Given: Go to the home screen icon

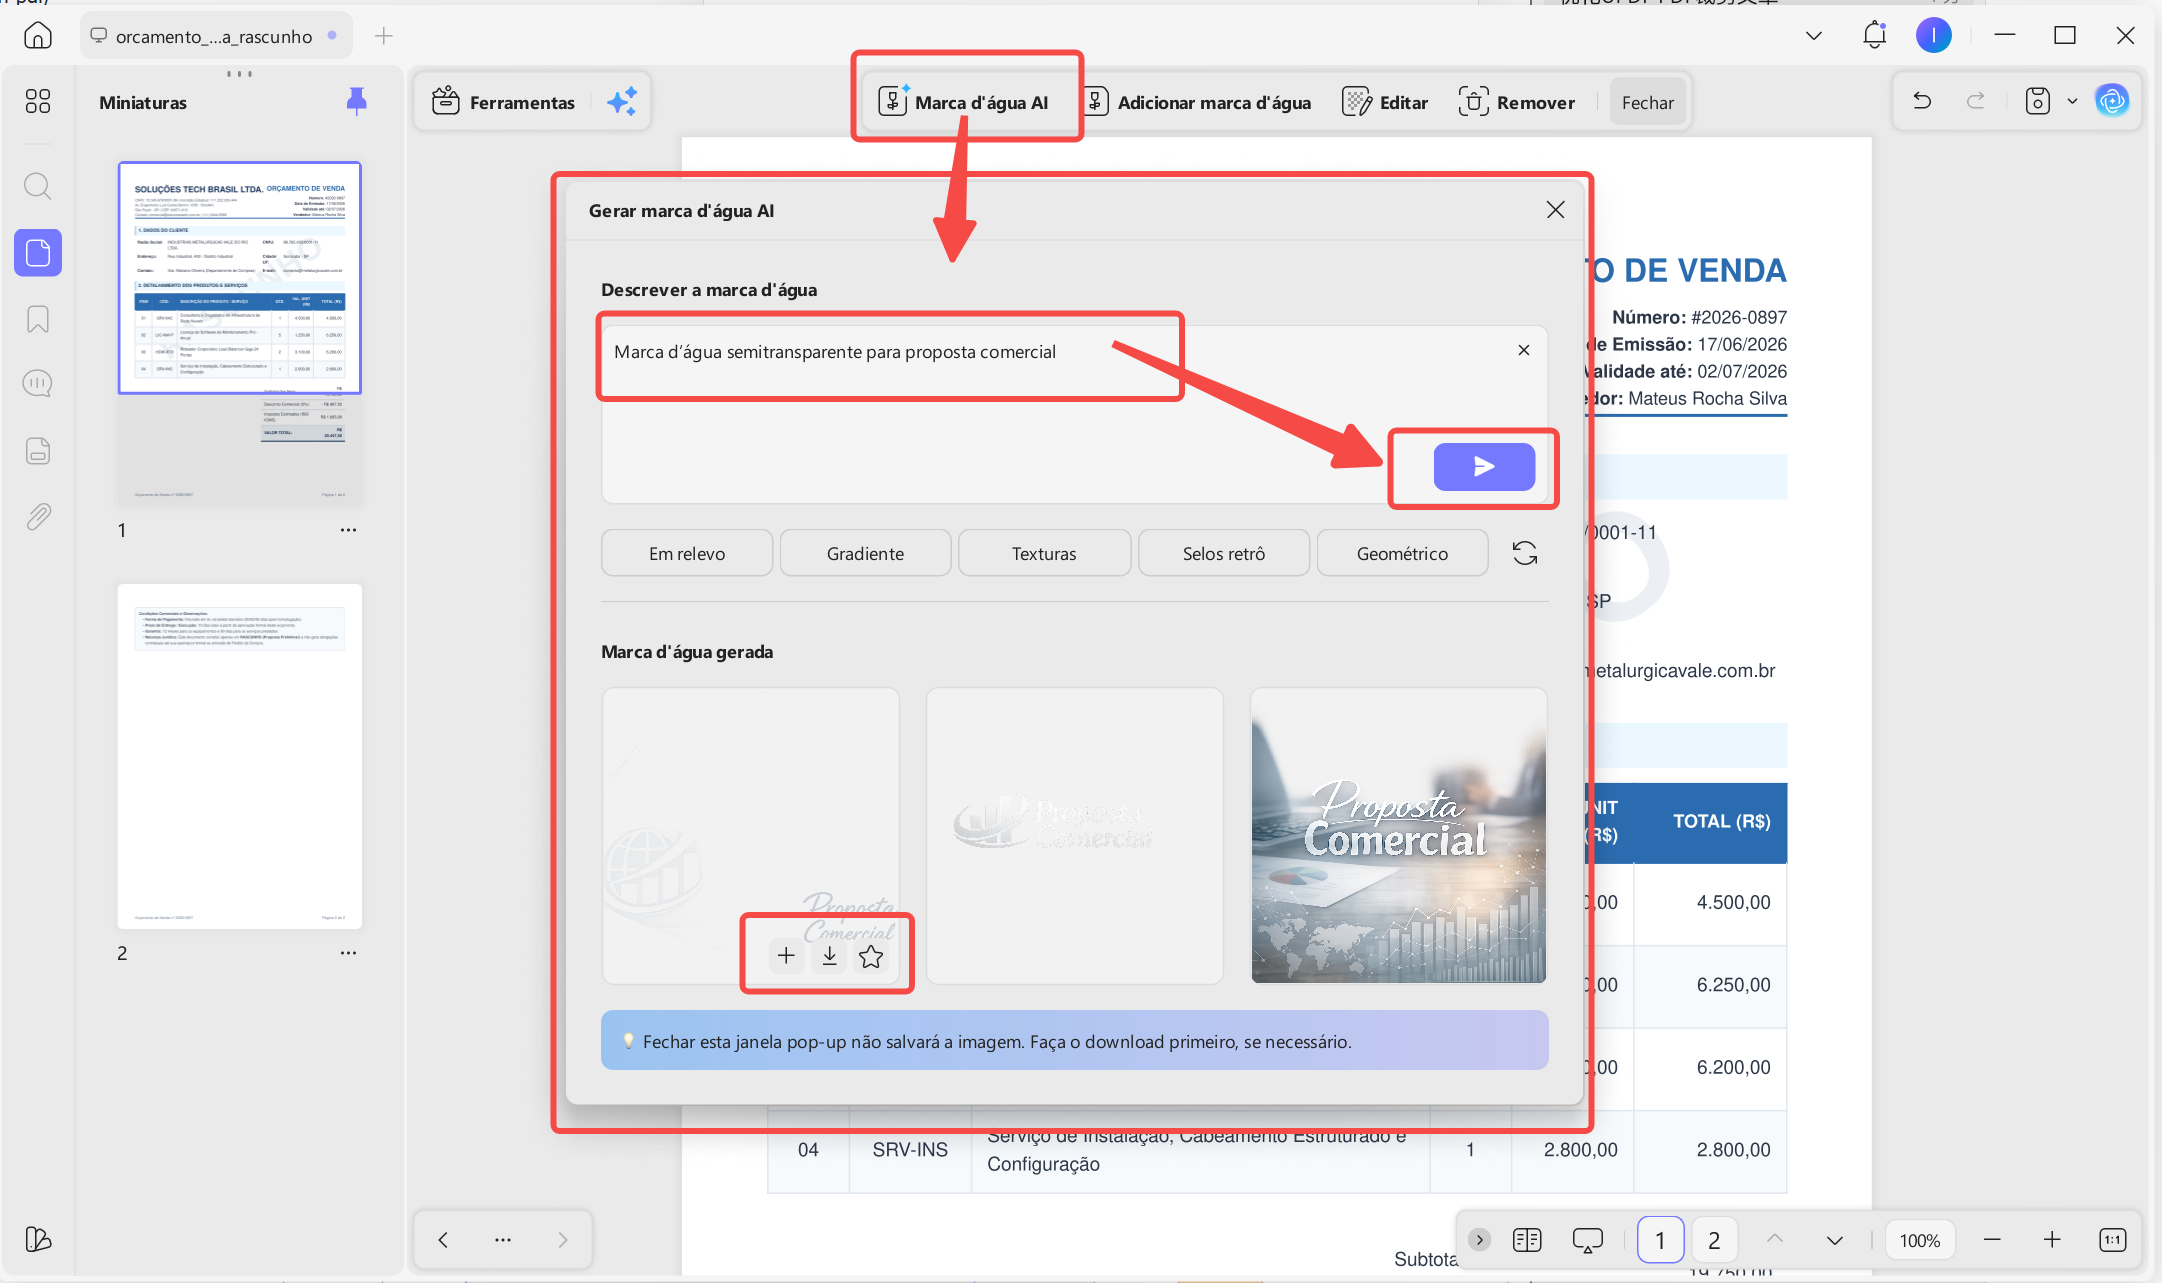Looking at the screenshot, I should point(38,36).
